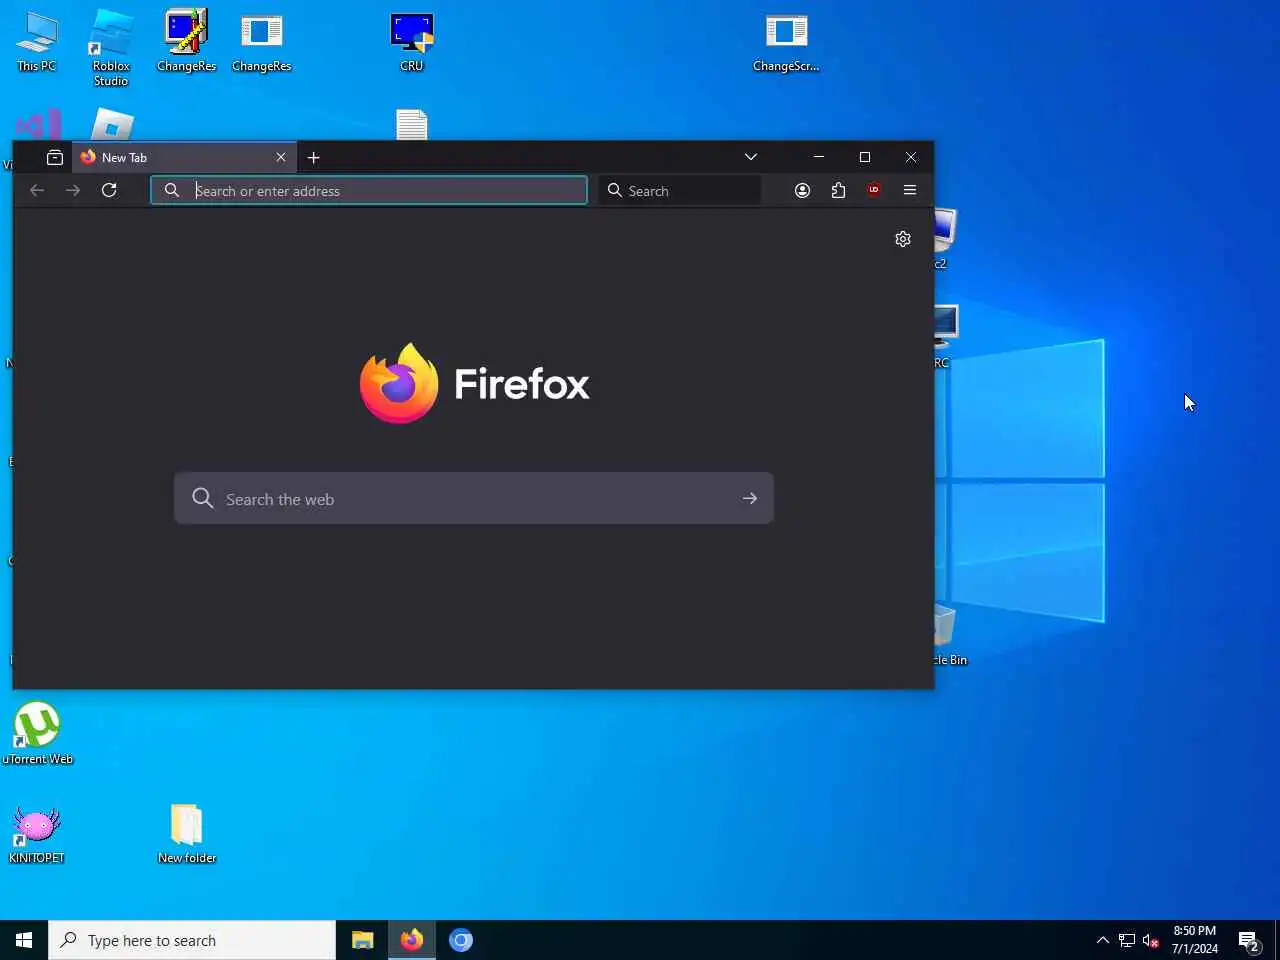
Task: Open the blue circle app in taskbar
Action: (461, 940)
